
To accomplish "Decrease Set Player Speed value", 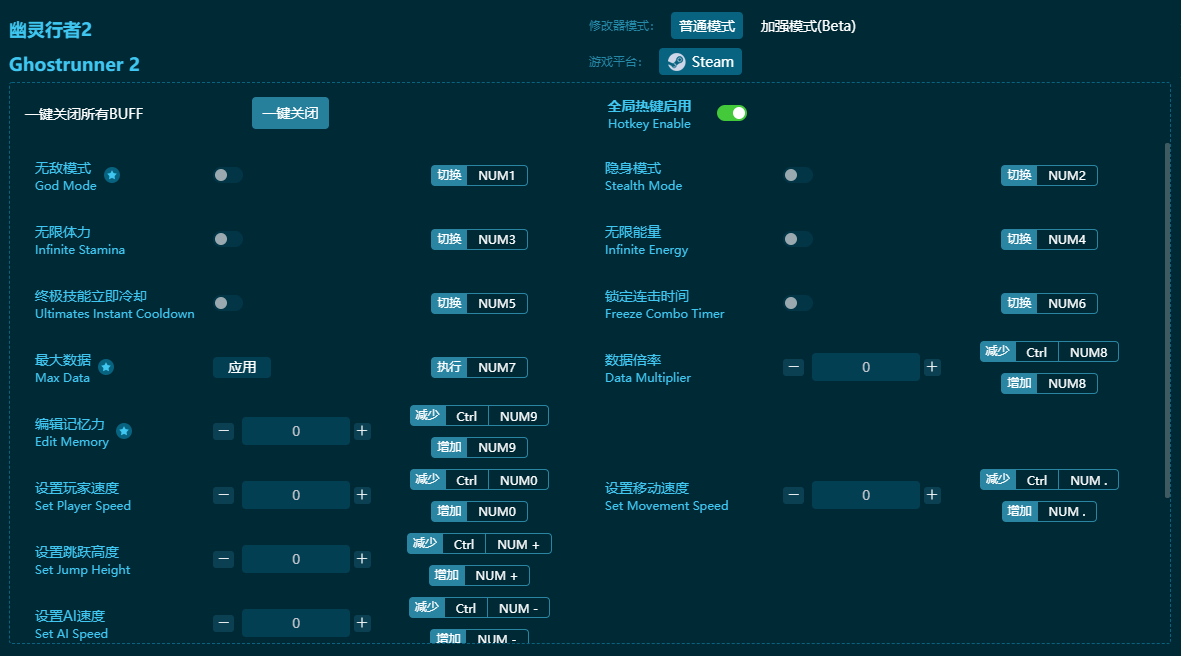I will (223, 495).
